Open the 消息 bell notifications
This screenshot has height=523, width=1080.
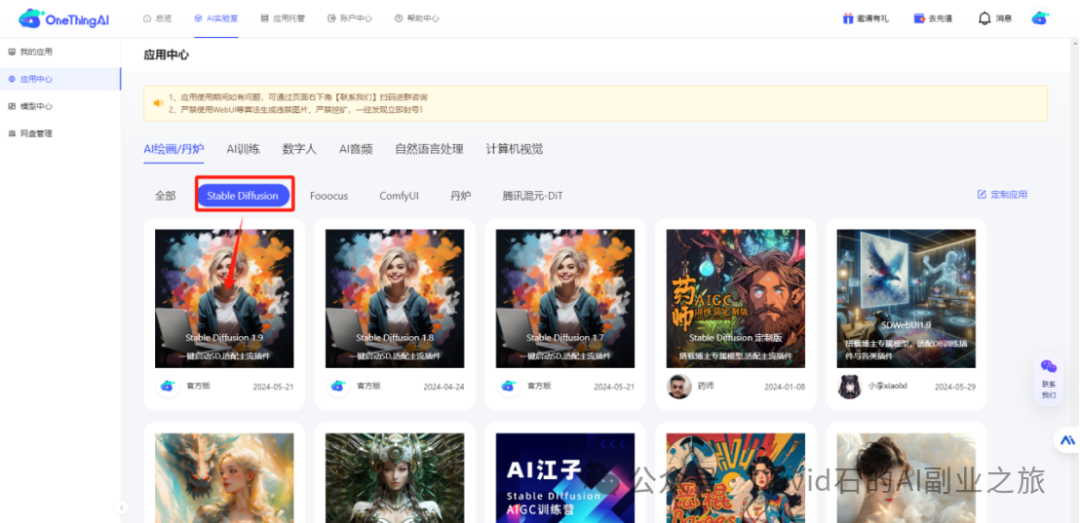(995, 19)
